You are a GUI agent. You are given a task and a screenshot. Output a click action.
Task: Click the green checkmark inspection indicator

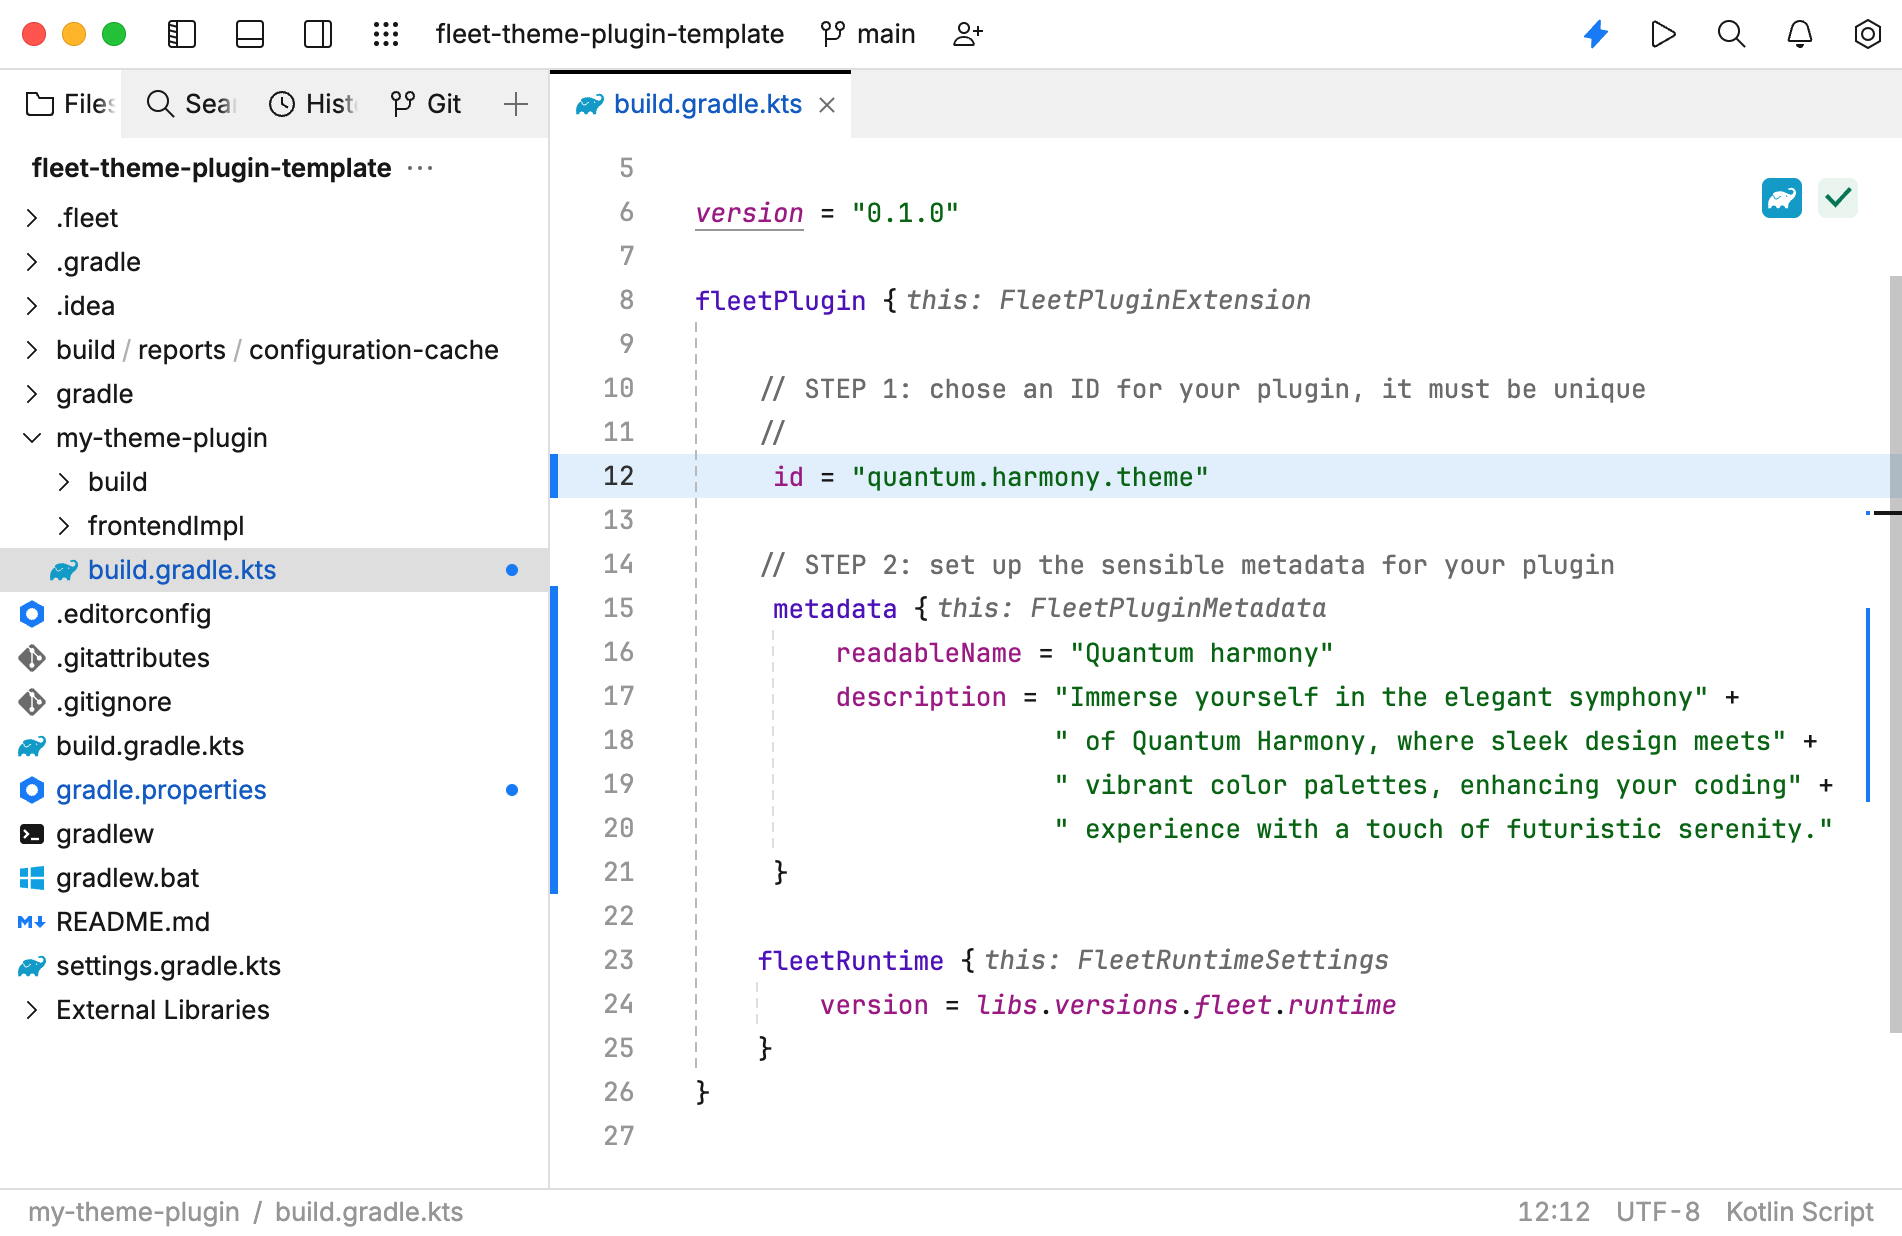tap(1837, 198)
